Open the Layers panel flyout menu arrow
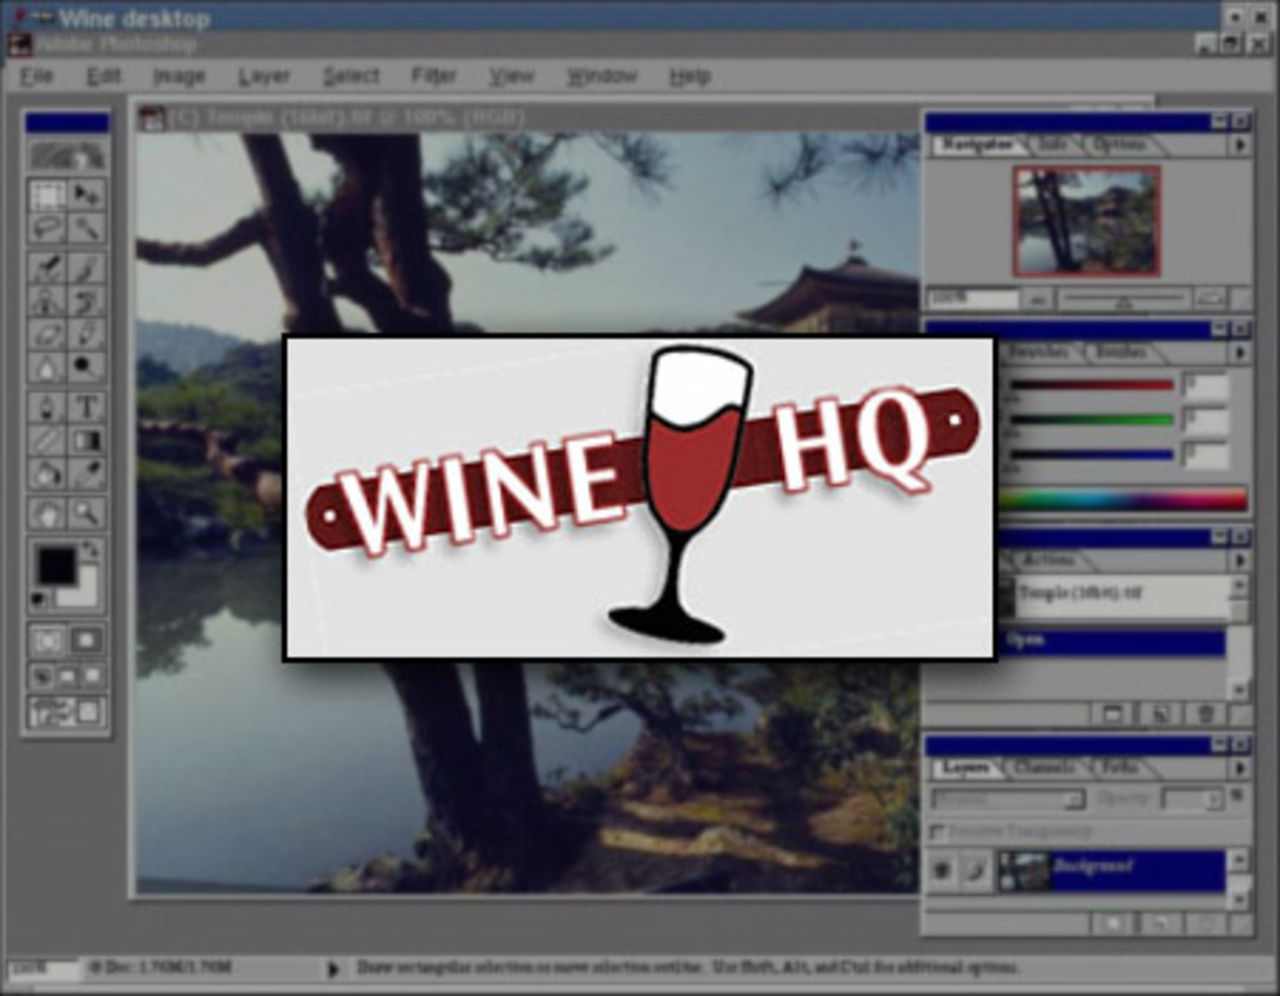 point(1241,768)
